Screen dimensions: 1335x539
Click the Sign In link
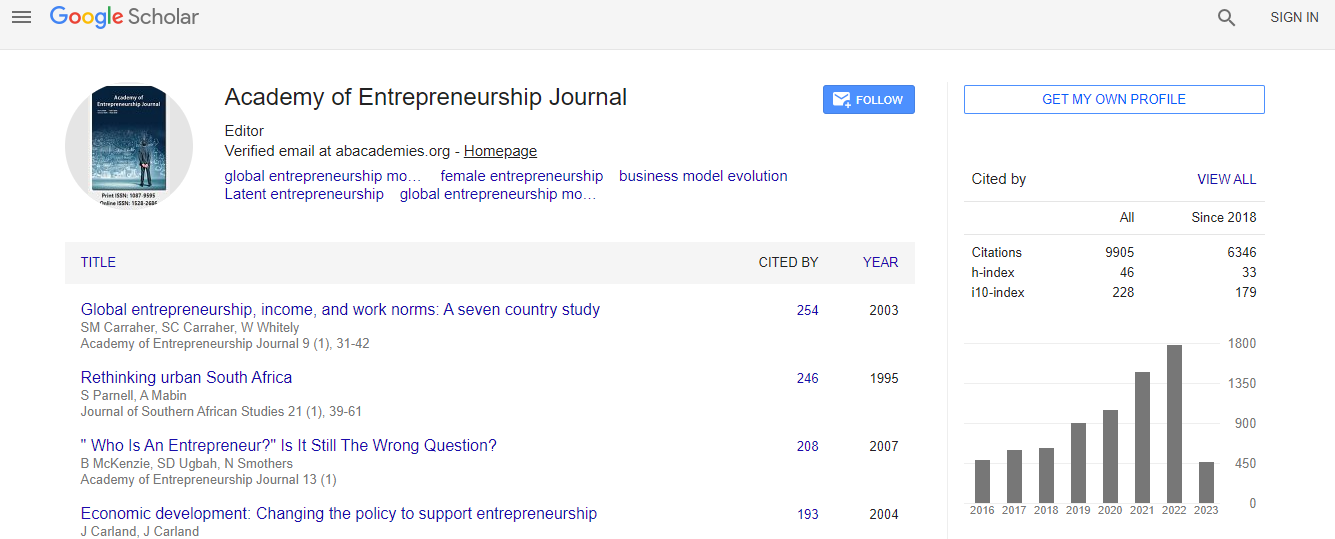coord(1294,17)
